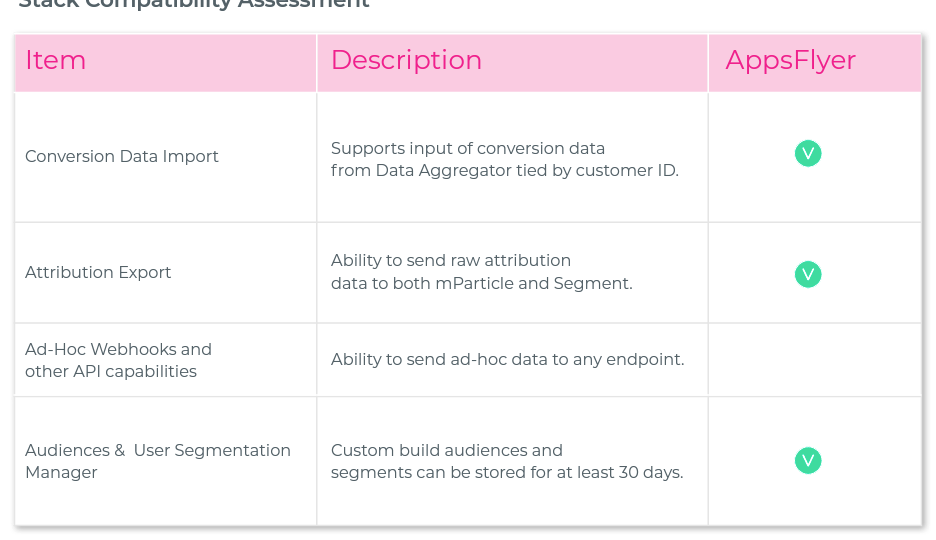Viewport: 936px width, 540px height.
Task: Click the green check icon for Audiences & User Segmentation
Action: pyautogui.click(x=808, y=461)
